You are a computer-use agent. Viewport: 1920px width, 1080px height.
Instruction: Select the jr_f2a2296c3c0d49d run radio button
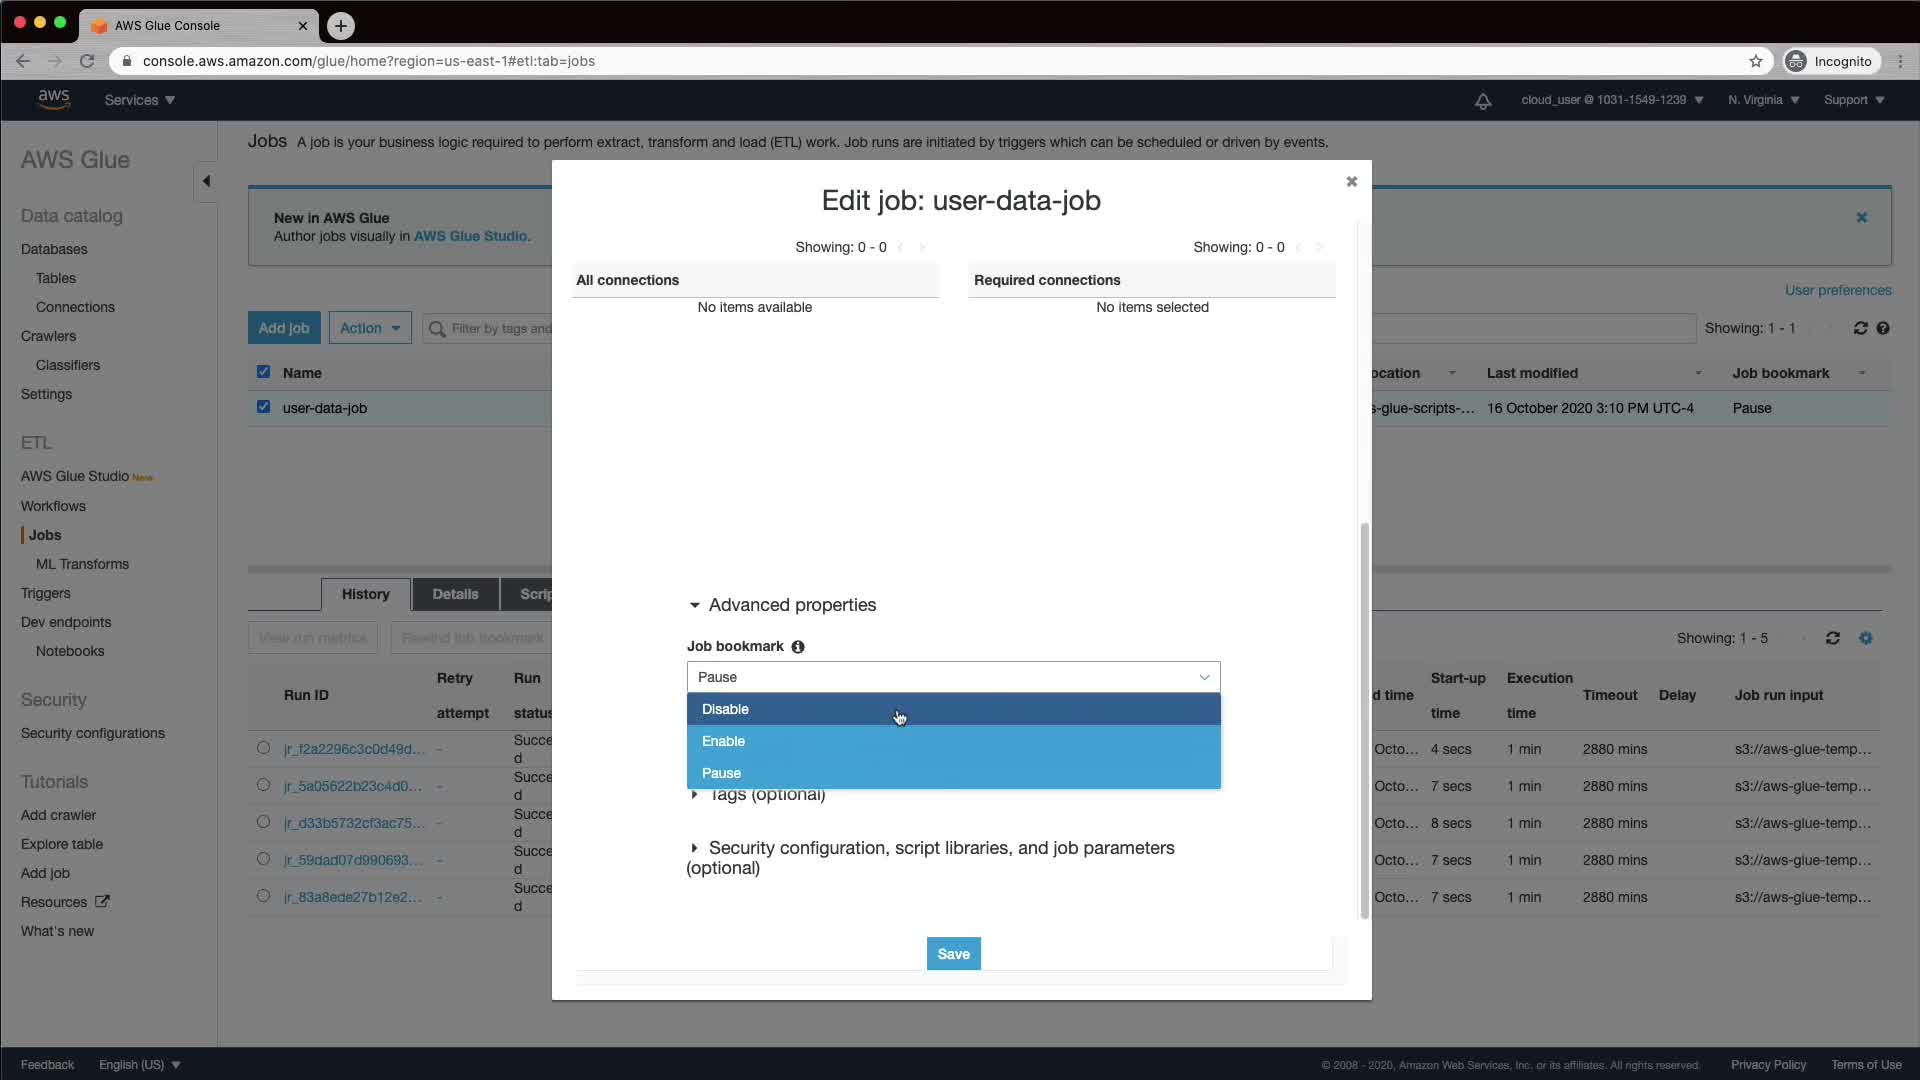point(263,748)
